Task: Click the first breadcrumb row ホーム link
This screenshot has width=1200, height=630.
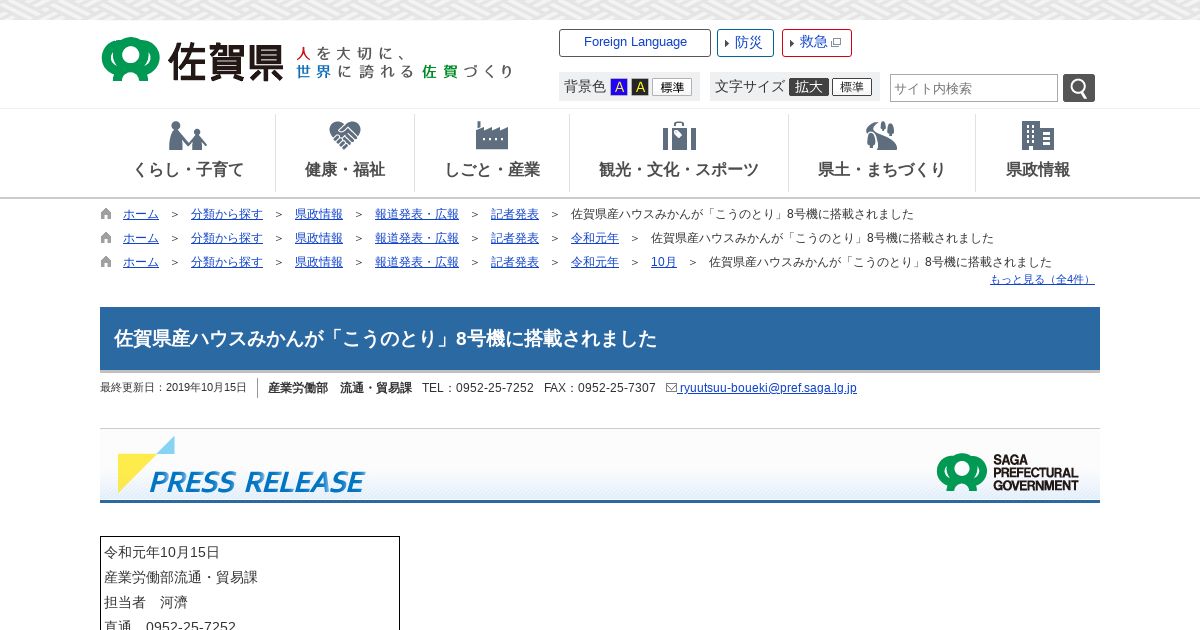Action: 141,214
